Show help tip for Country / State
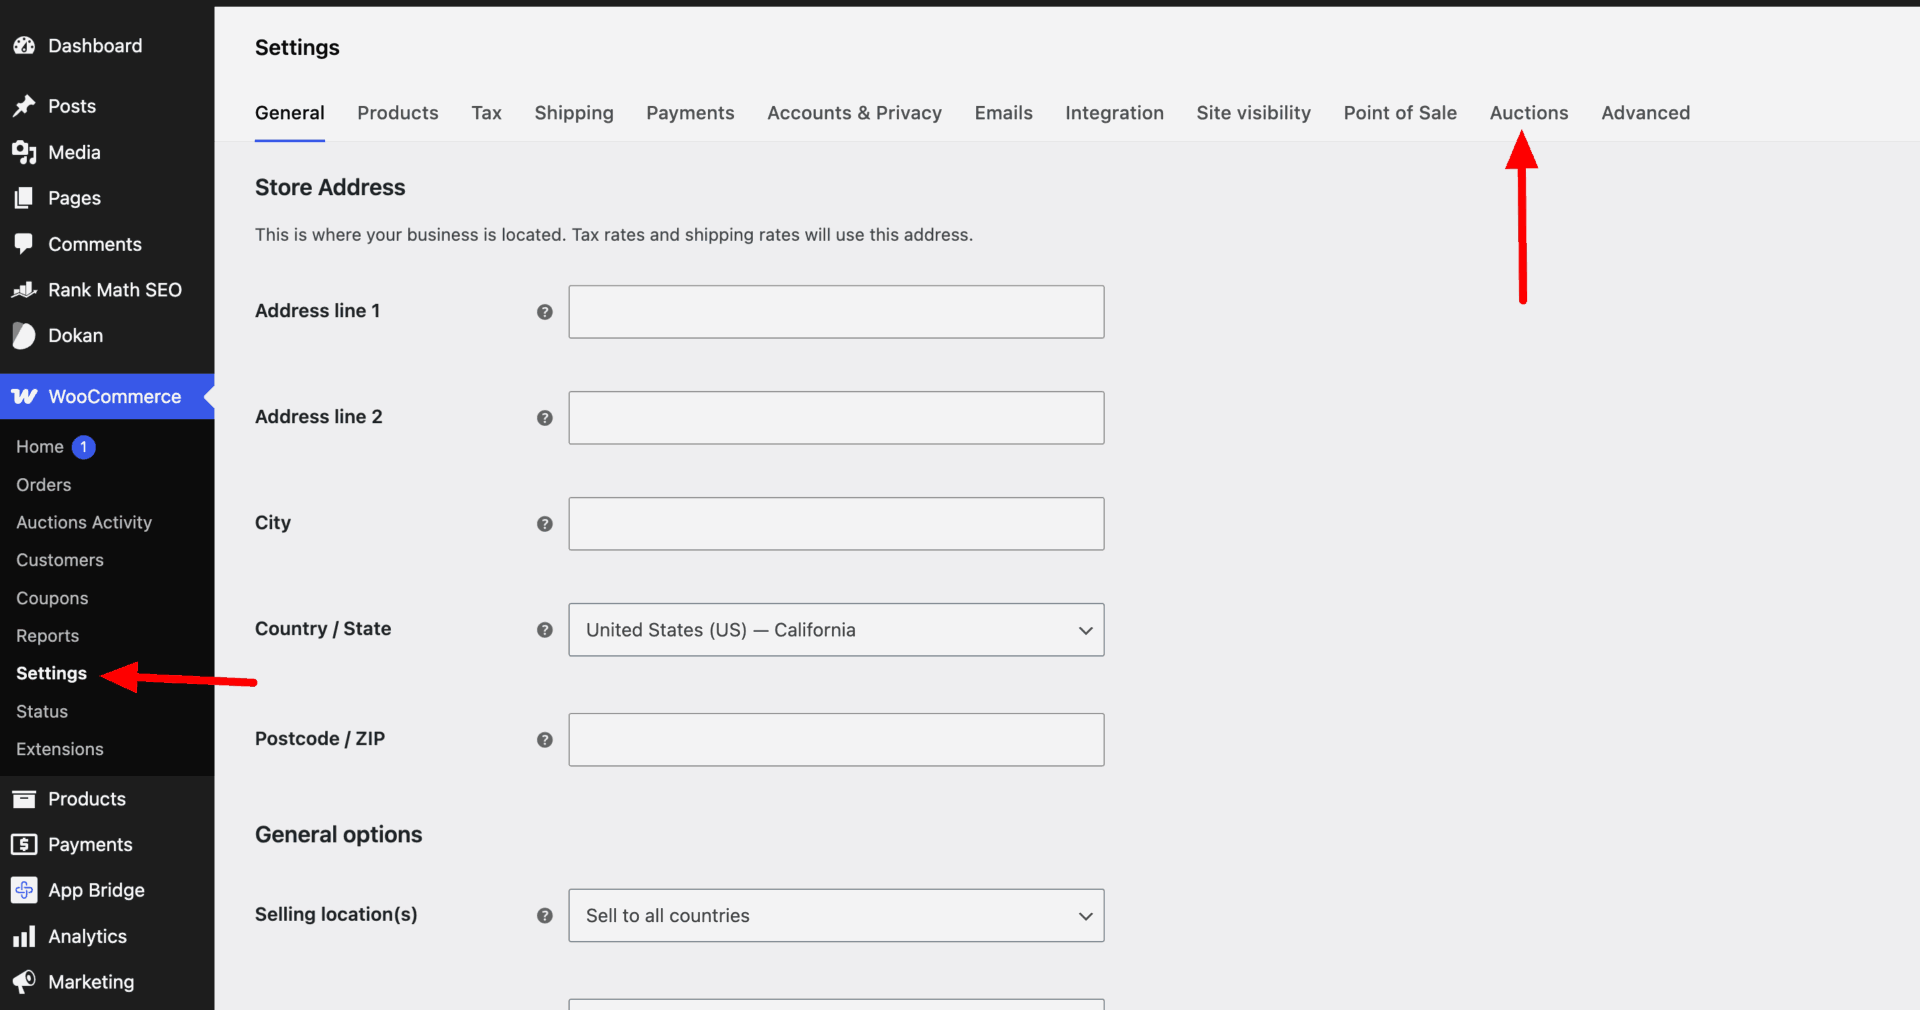1920x1010 pixels. click(545, 630)
